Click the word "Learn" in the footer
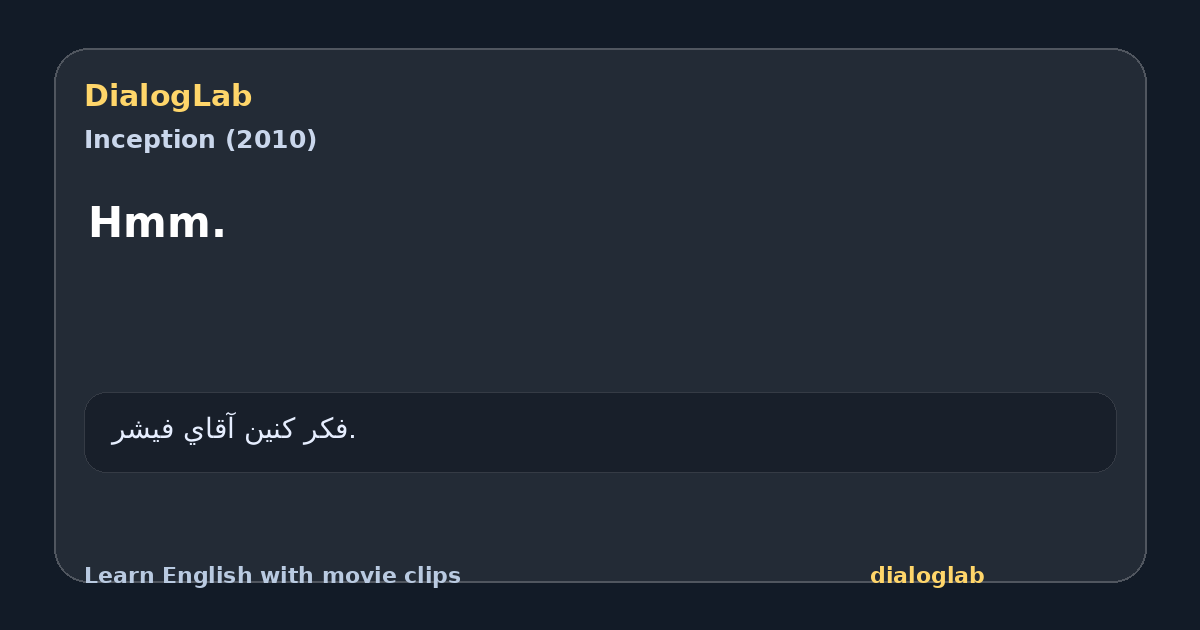The width and height of the screenshot is (1200, 630). click(x=119, y=576)
